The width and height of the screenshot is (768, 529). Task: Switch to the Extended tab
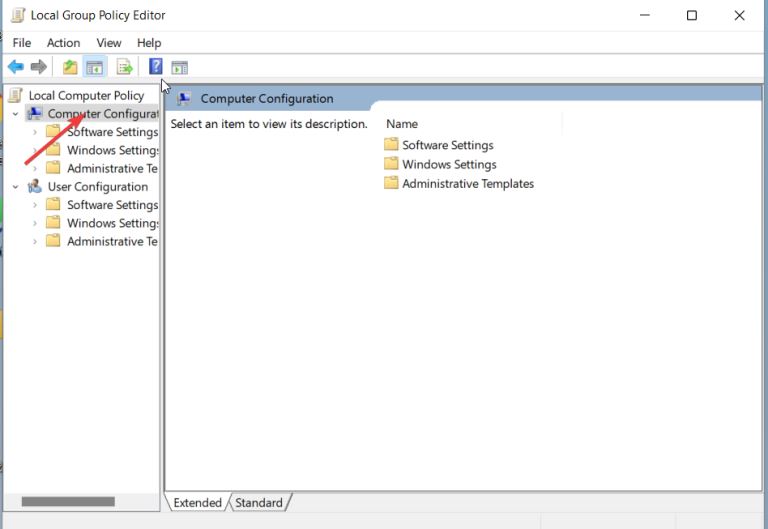[x=197, y=503]
